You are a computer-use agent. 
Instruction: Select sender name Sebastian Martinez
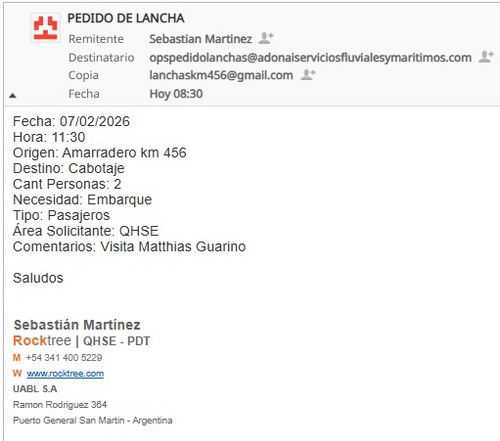click(x=200, y=39)
